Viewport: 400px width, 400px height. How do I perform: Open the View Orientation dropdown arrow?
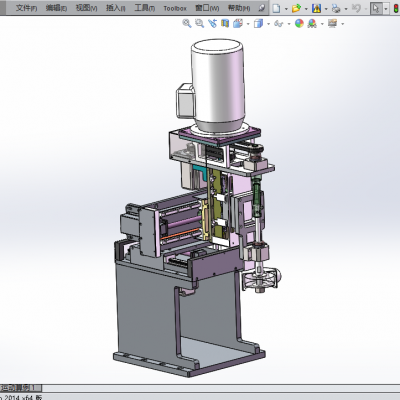248,24
